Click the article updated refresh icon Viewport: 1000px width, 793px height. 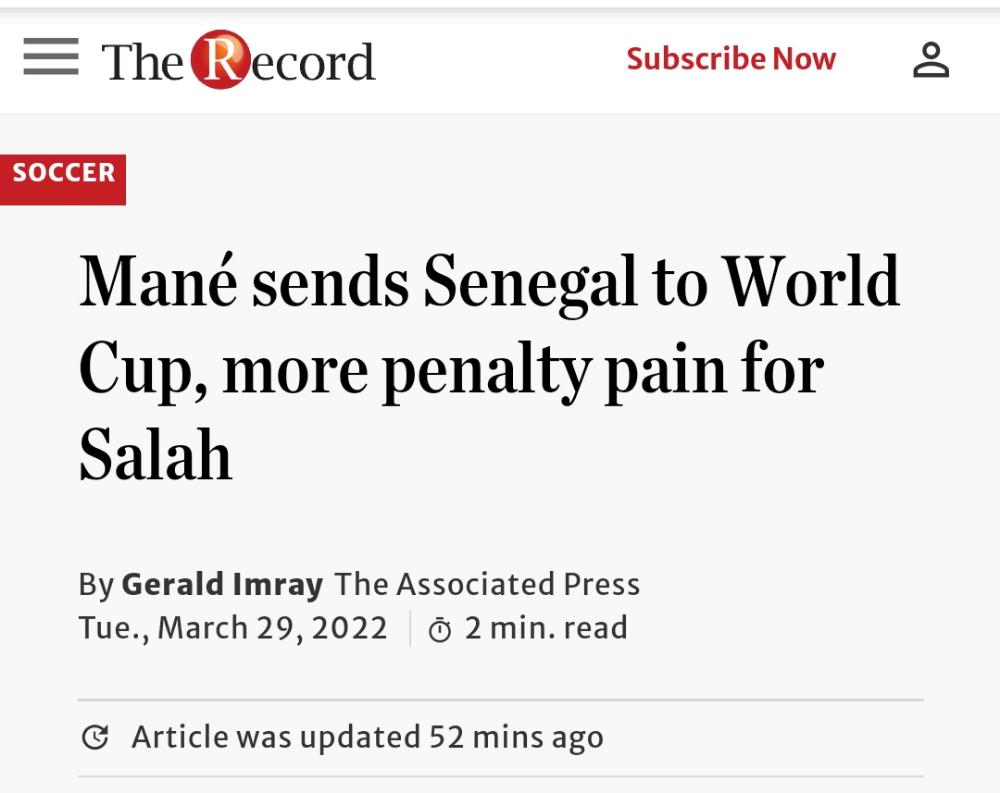point(94,738)
